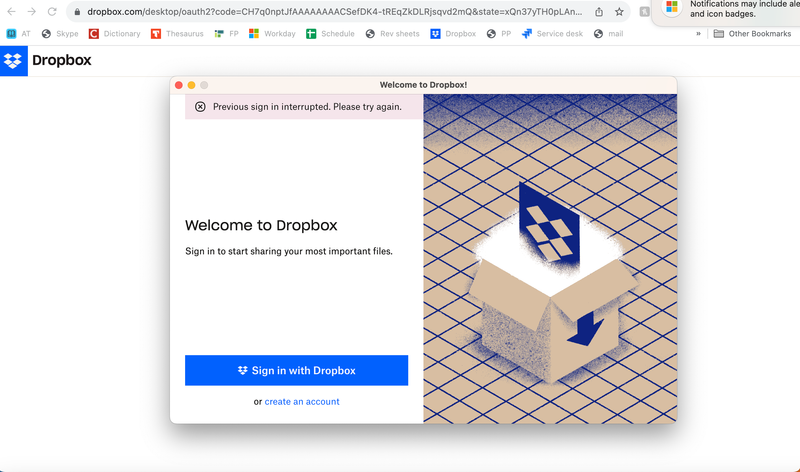Click the Sign in with Dropbox button
The height and width of the screenshot is (472, 800).
click(296, 370)
